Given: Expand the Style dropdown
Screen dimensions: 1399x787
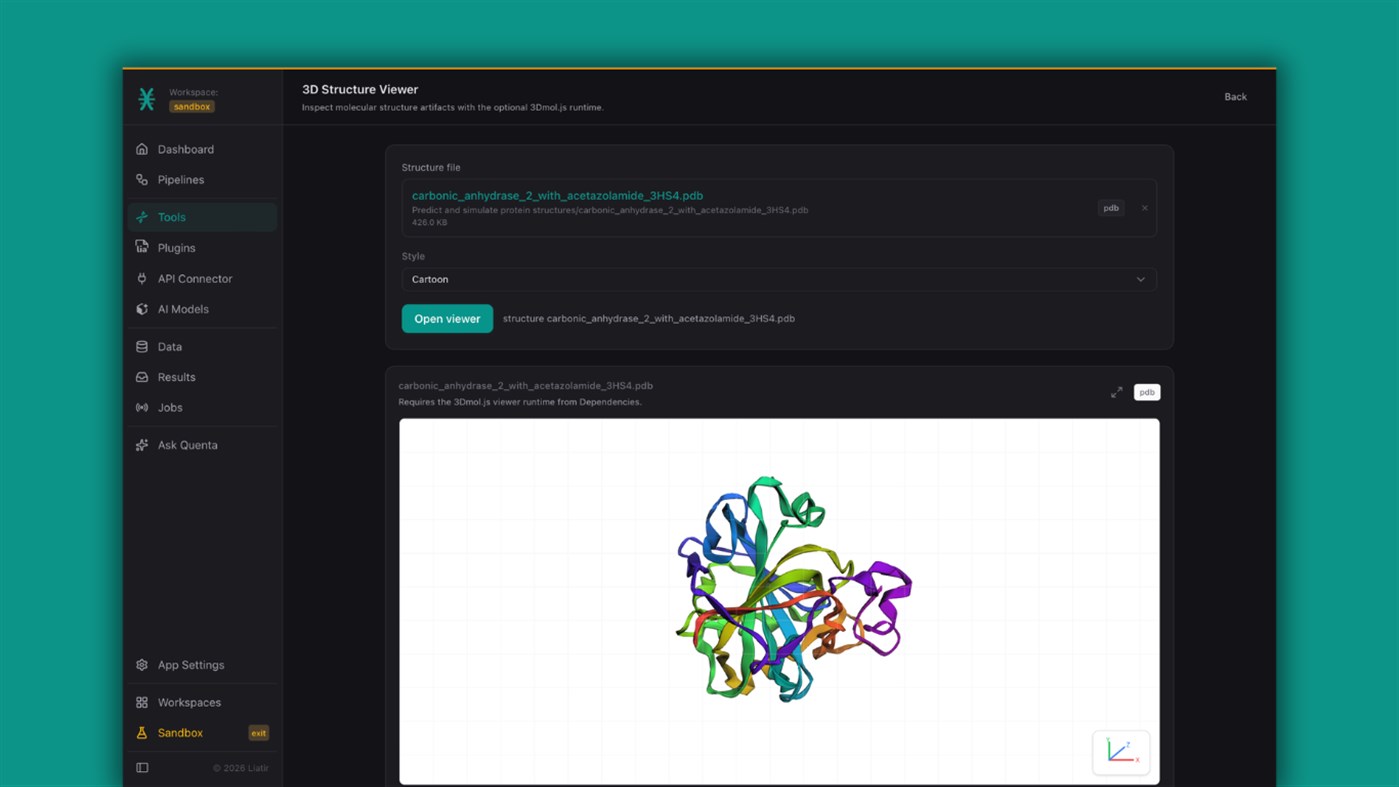Looking at the screenshot, I should coord(779,280).
